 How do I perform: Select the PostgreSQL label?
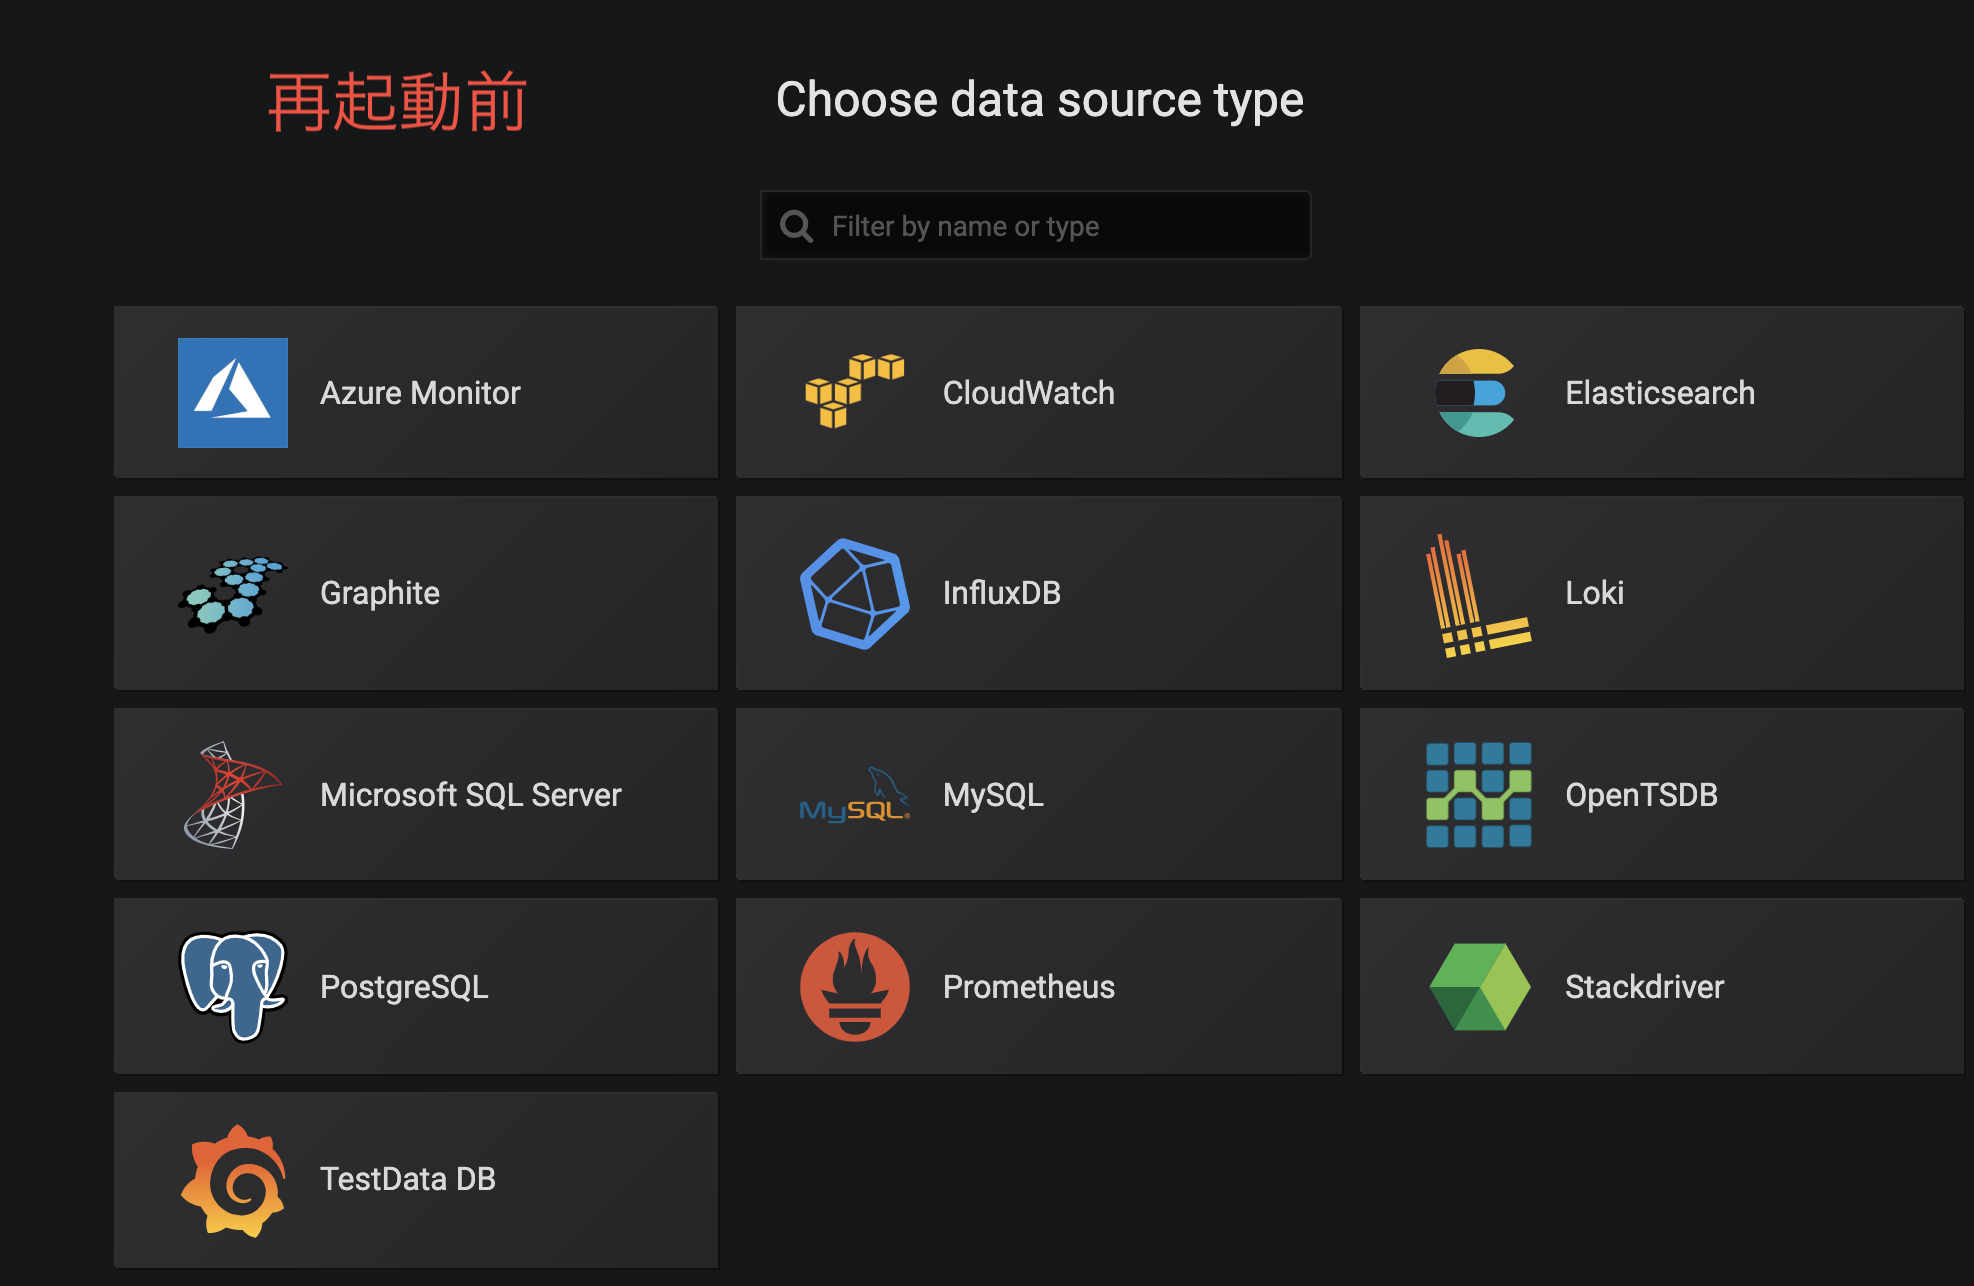tap(404, 987)
